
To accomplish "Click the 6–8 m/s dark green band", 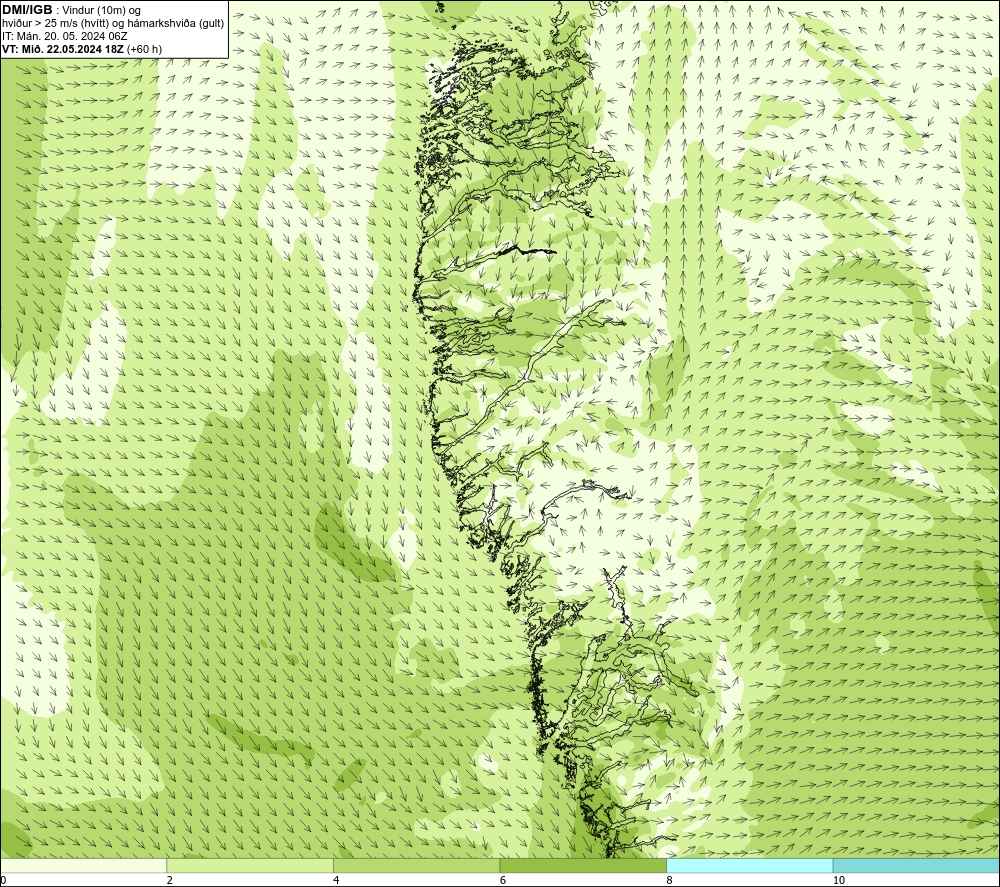I will [x=583, y=866].
